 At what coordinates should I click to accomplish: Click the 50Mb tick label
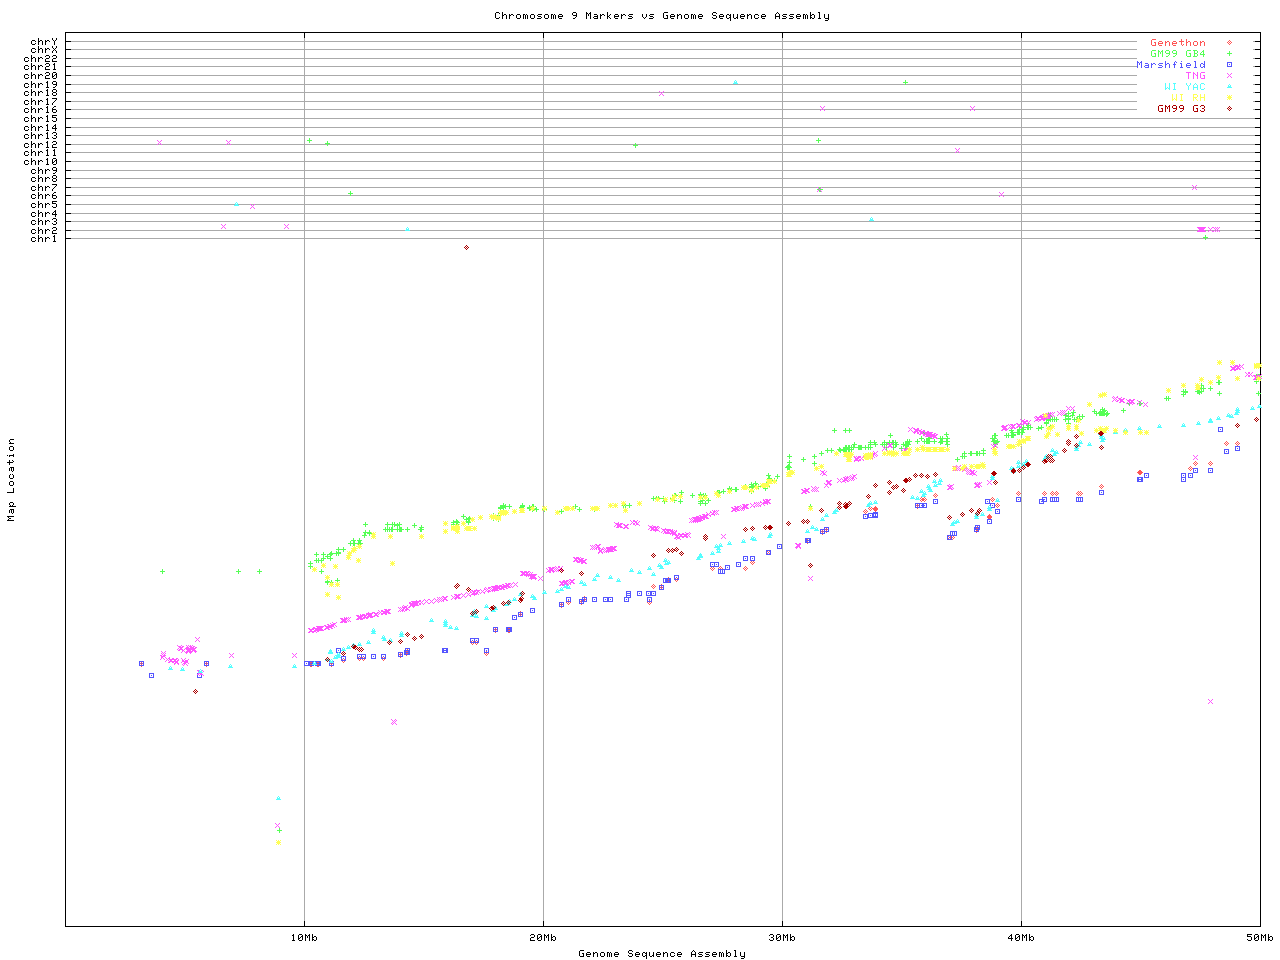pos(1259,938)
